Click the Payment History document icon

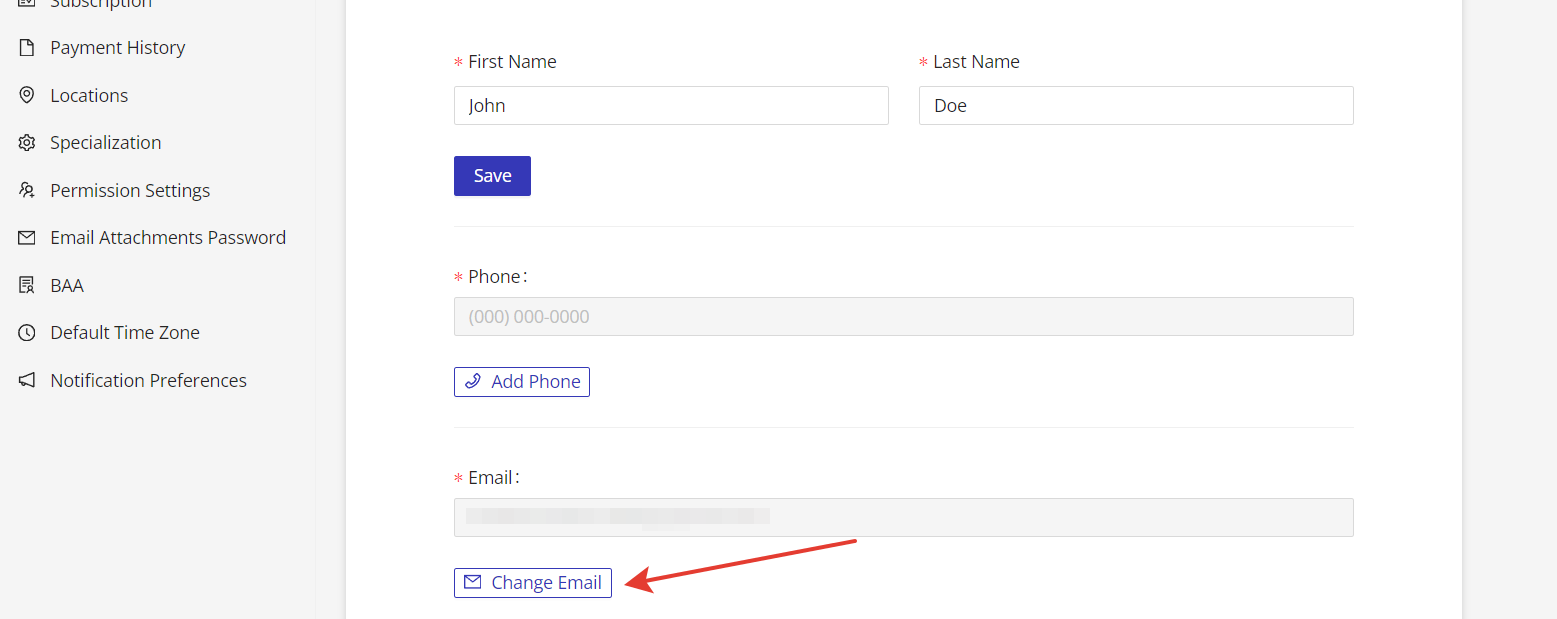click(x=27, y=48)
